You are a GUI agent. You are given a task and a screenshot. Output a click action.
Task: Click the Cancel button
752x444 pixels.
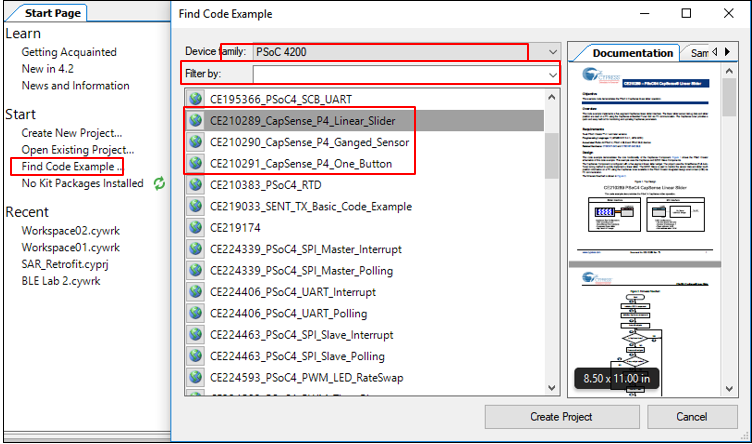tap(692, 417)
